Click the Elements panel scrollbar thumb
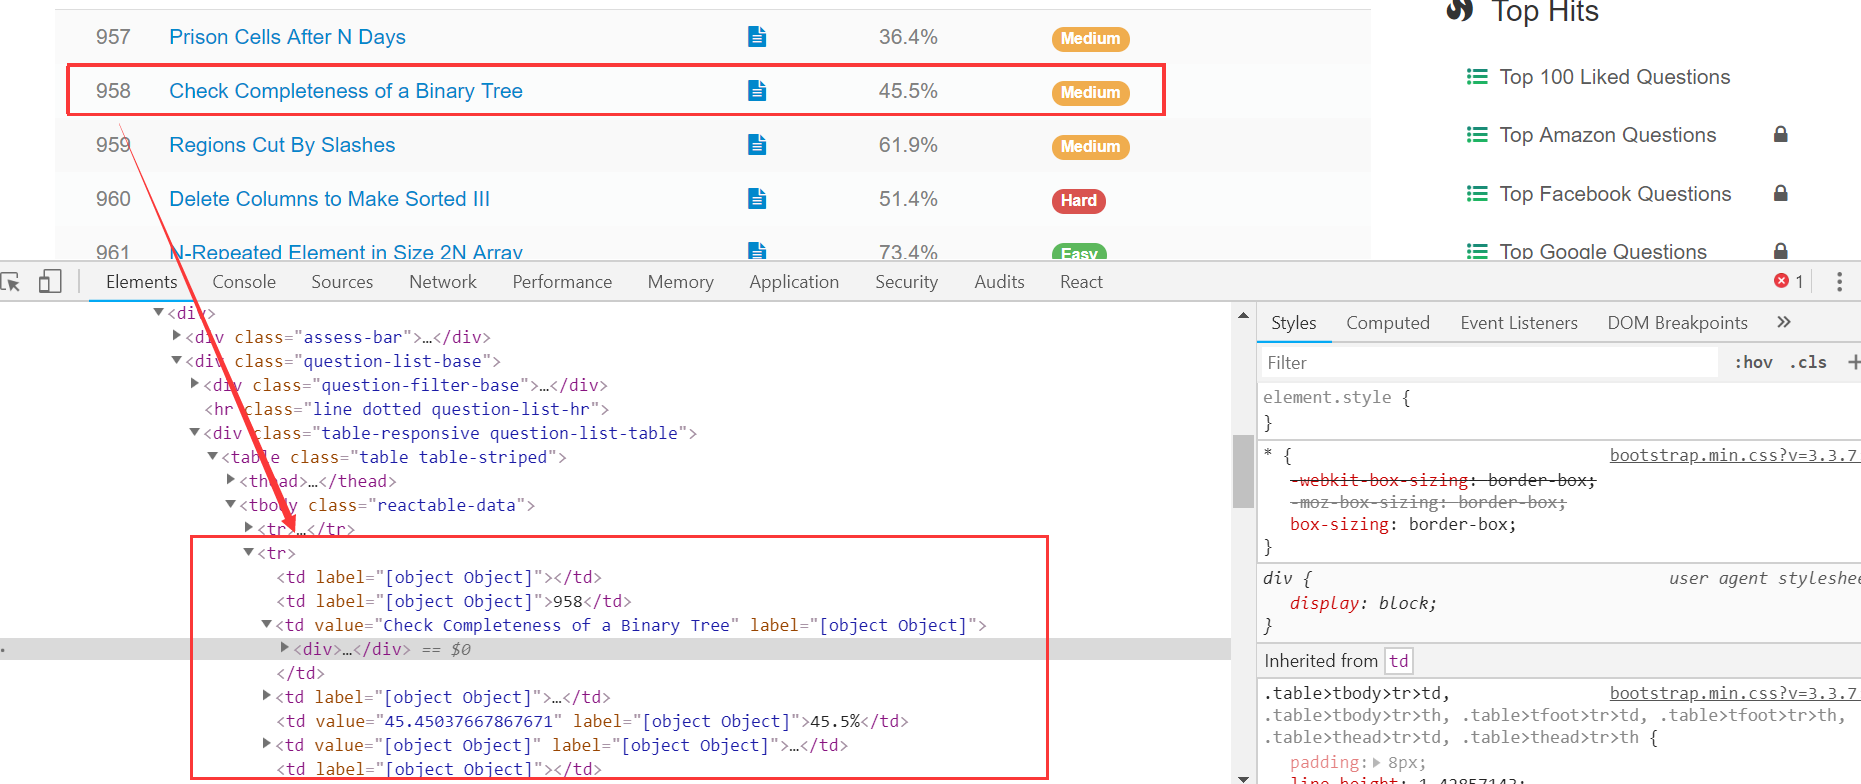 (x=1243, y=471)
